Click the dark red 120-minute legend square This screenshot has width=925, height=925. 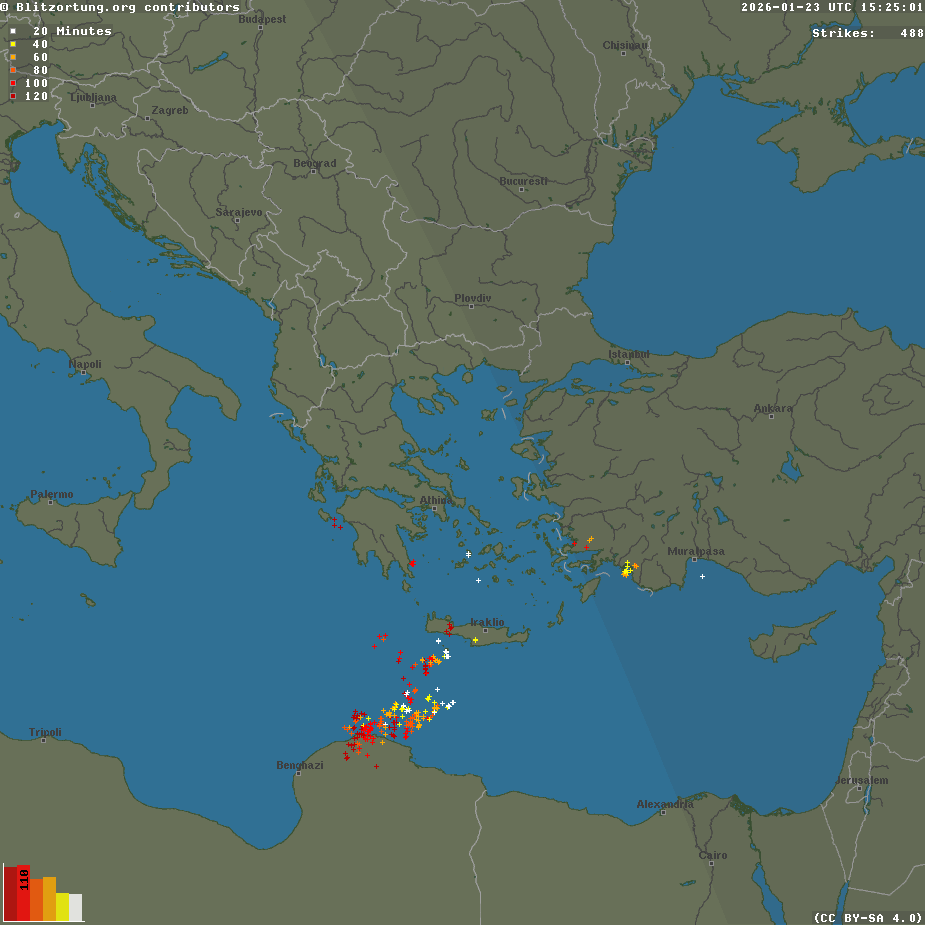[x=13, y=96]
